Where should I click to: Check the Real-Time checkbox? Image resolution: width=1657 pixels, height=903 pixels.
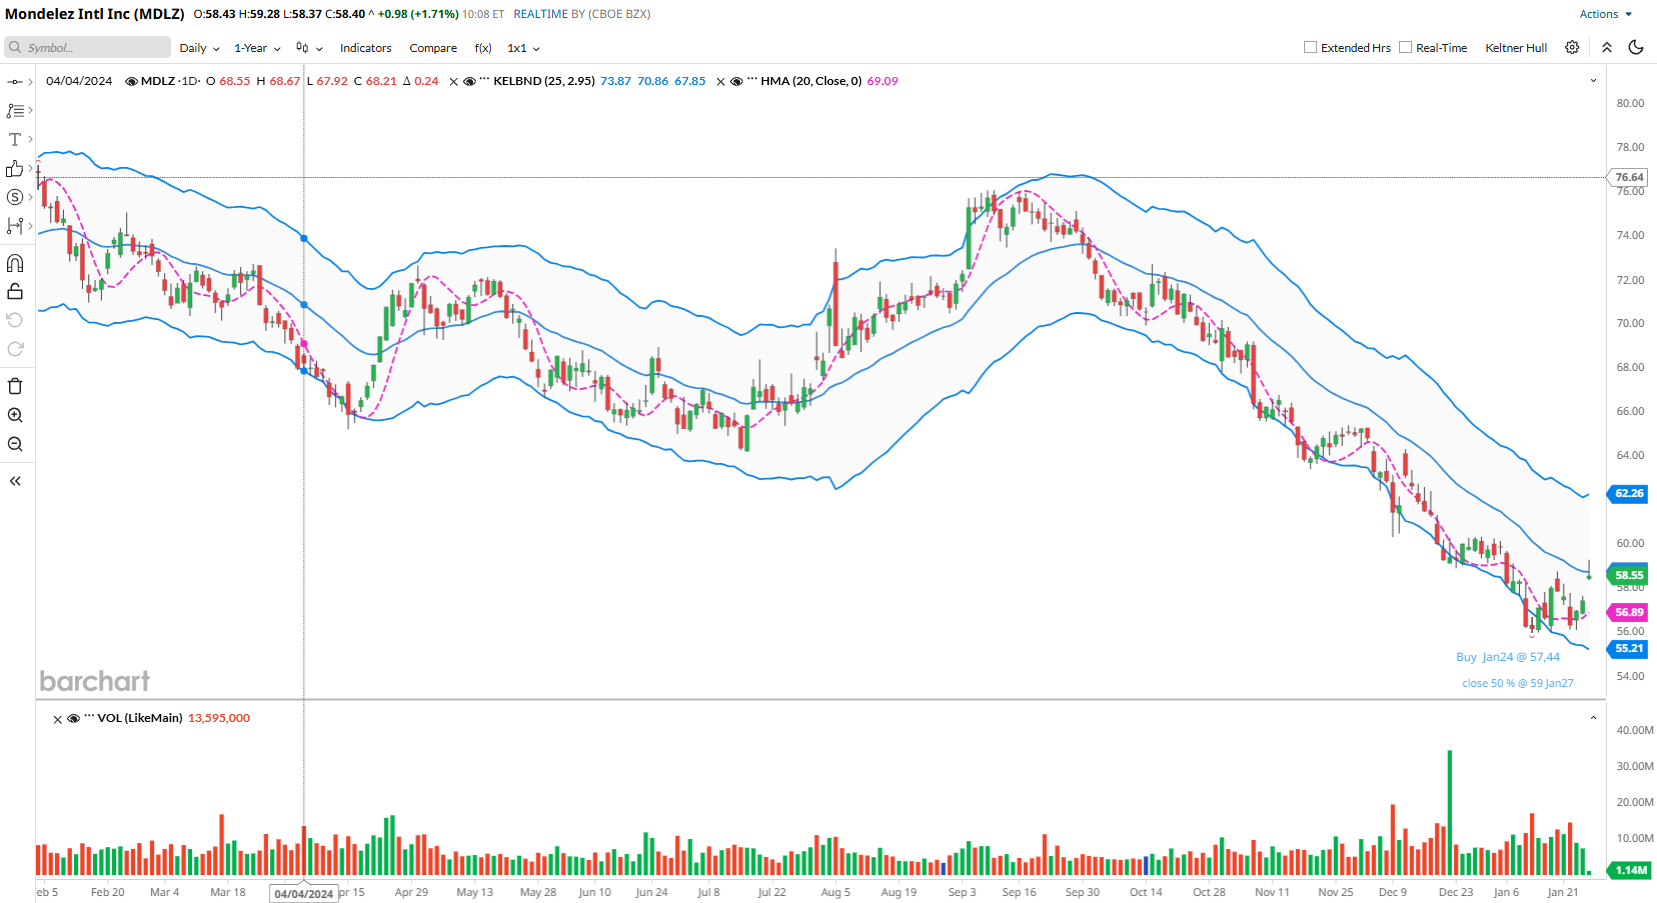click(x=1405, y=48)
